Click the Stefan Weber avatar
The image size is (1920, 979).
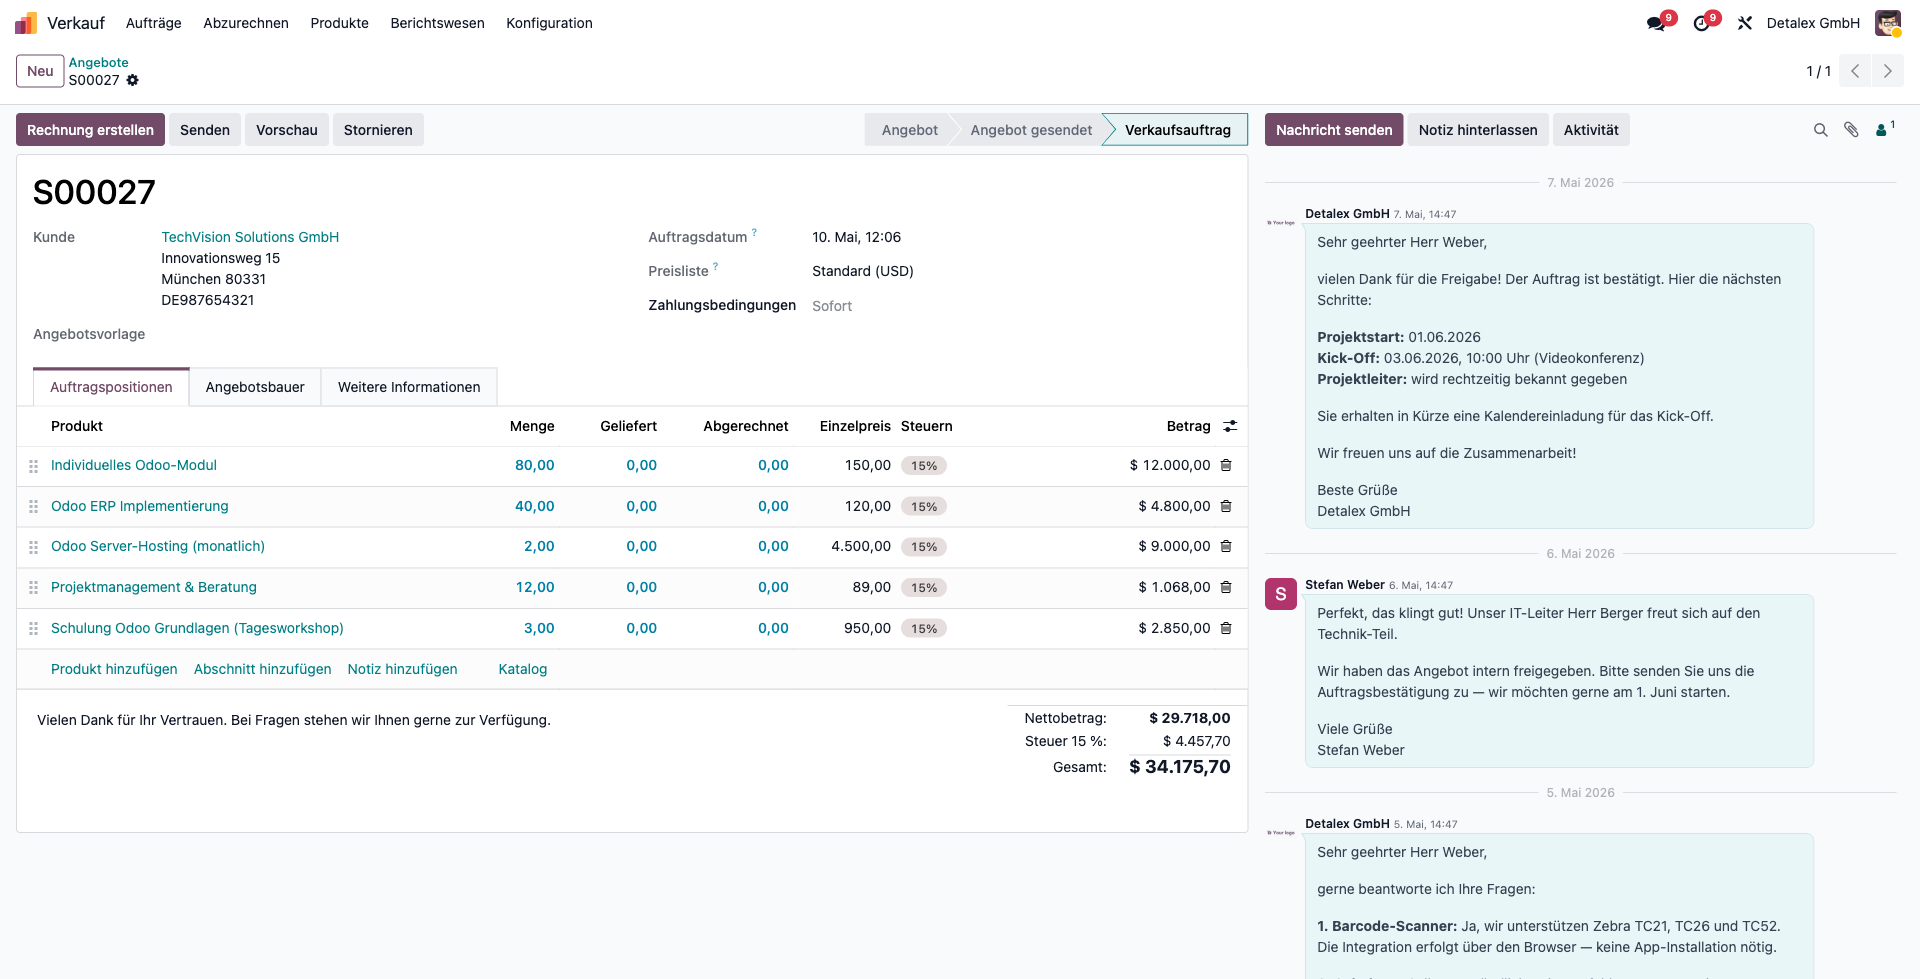[x=1281, y=594]
